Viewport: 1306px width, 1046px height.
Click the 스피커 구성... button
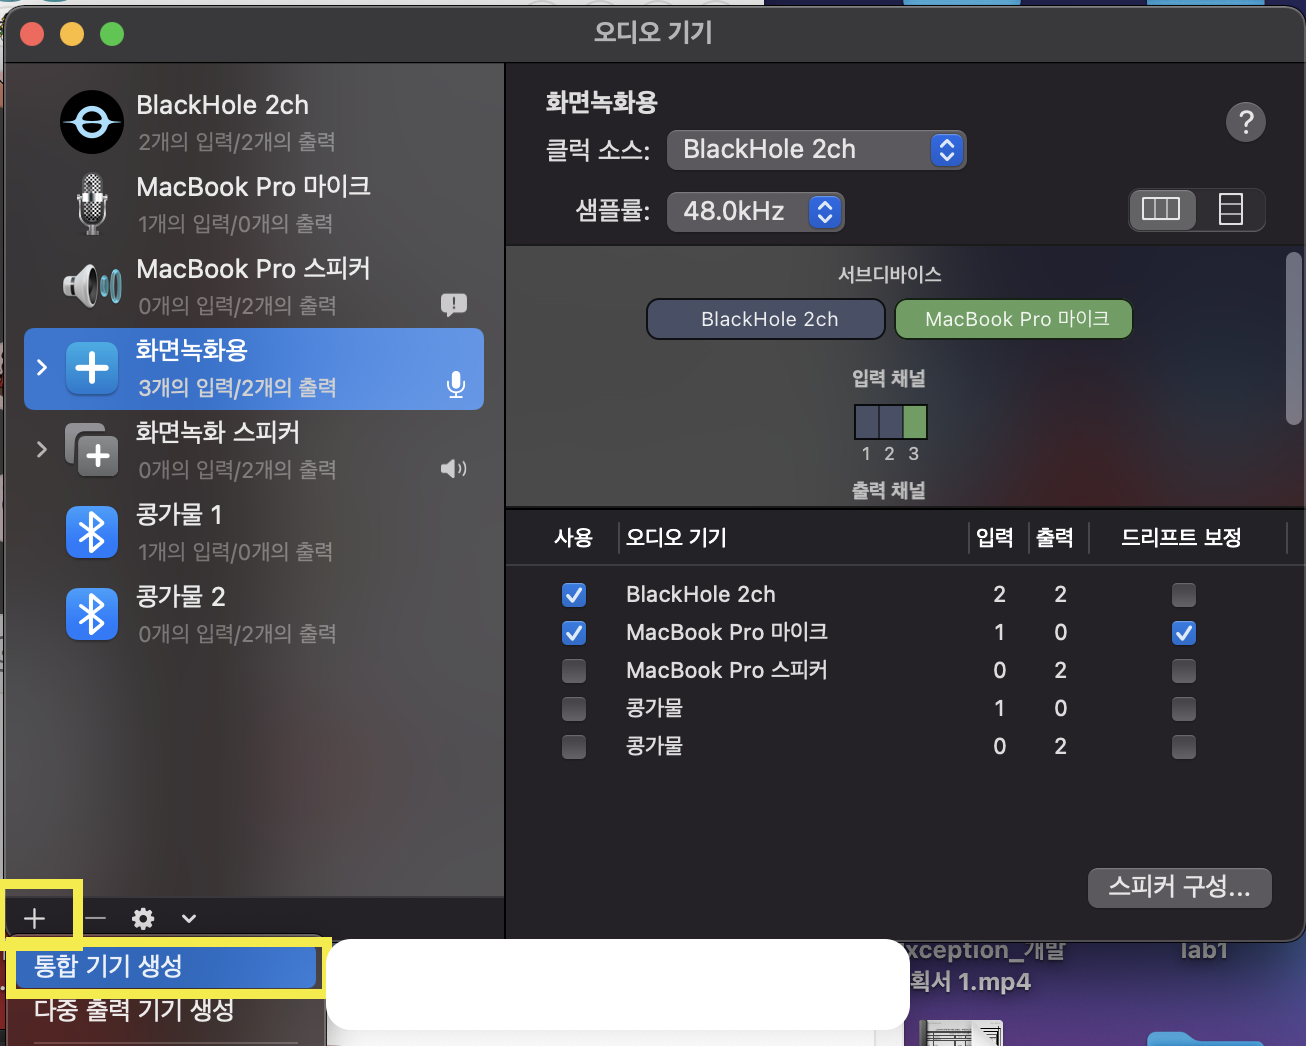[1180, 887]
